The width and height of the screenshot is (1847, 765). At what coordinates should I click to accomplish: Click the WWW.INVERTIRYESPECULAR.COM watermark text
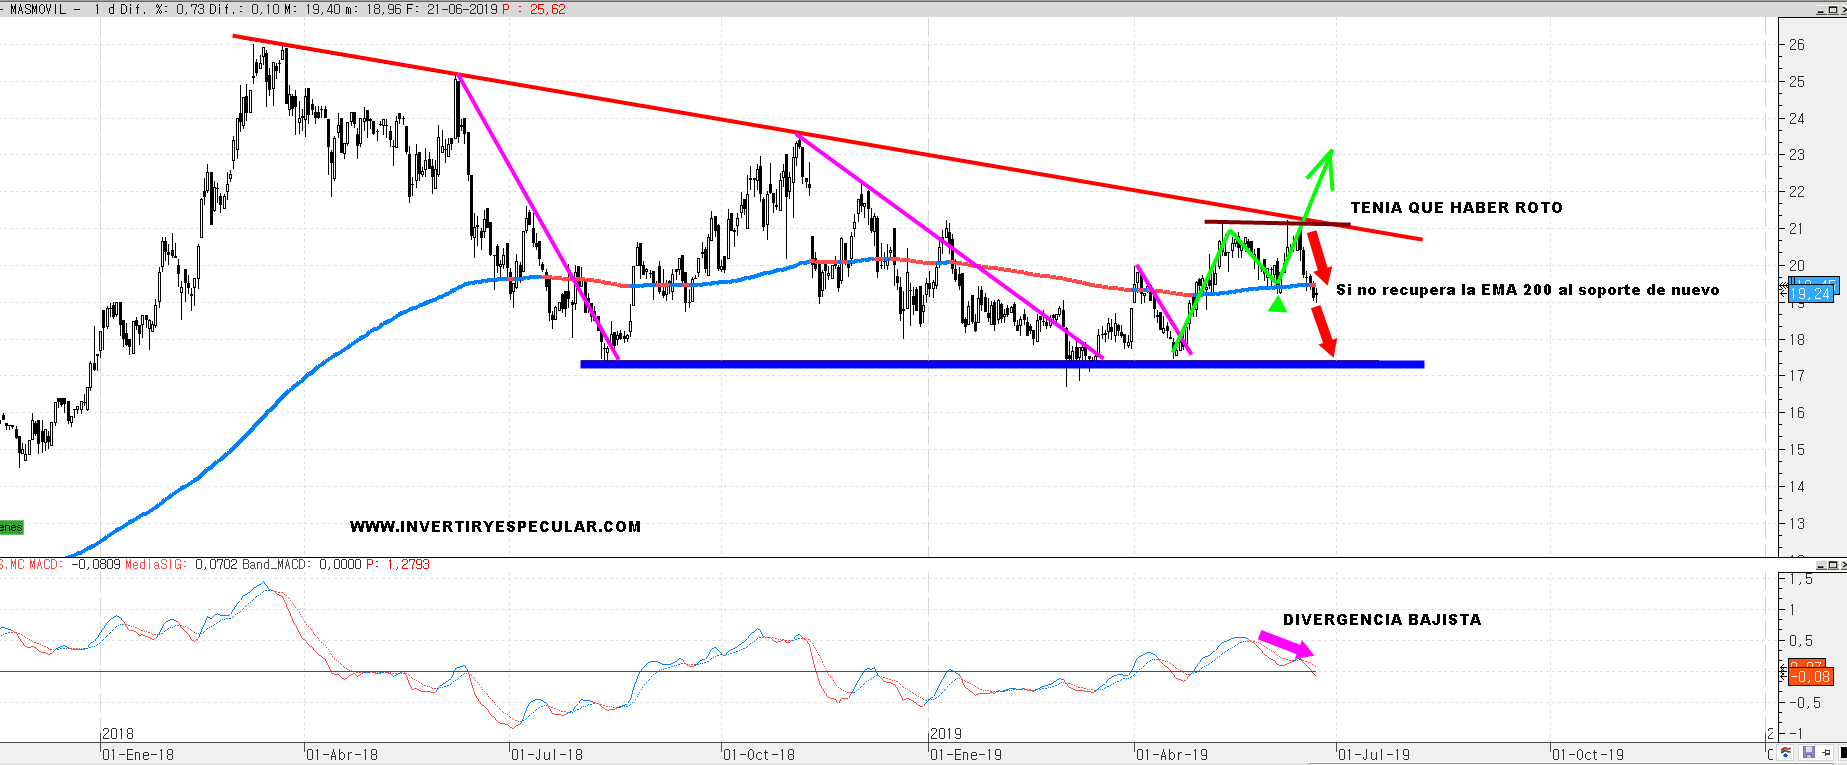pos(495,527)
